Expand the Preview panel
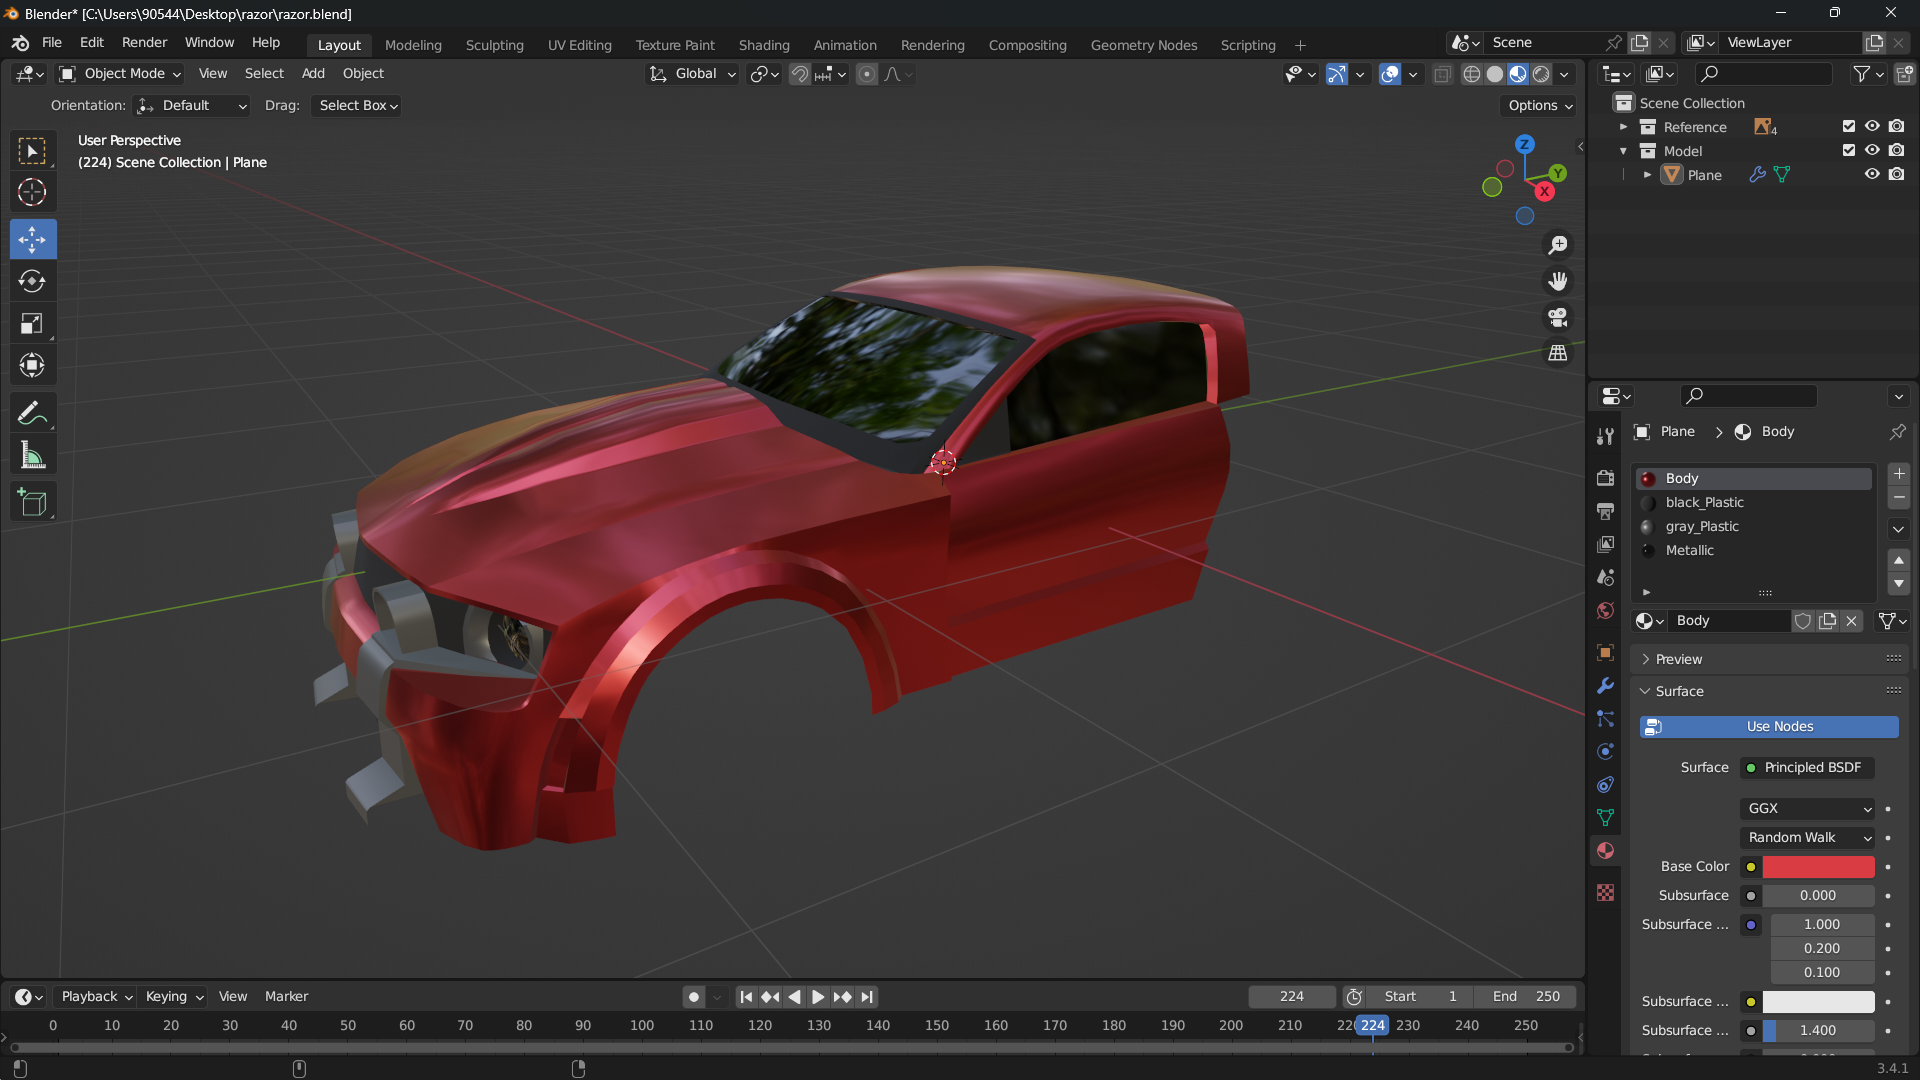Viewport: 1920px width, 1080px height. tap(1678, 659)
